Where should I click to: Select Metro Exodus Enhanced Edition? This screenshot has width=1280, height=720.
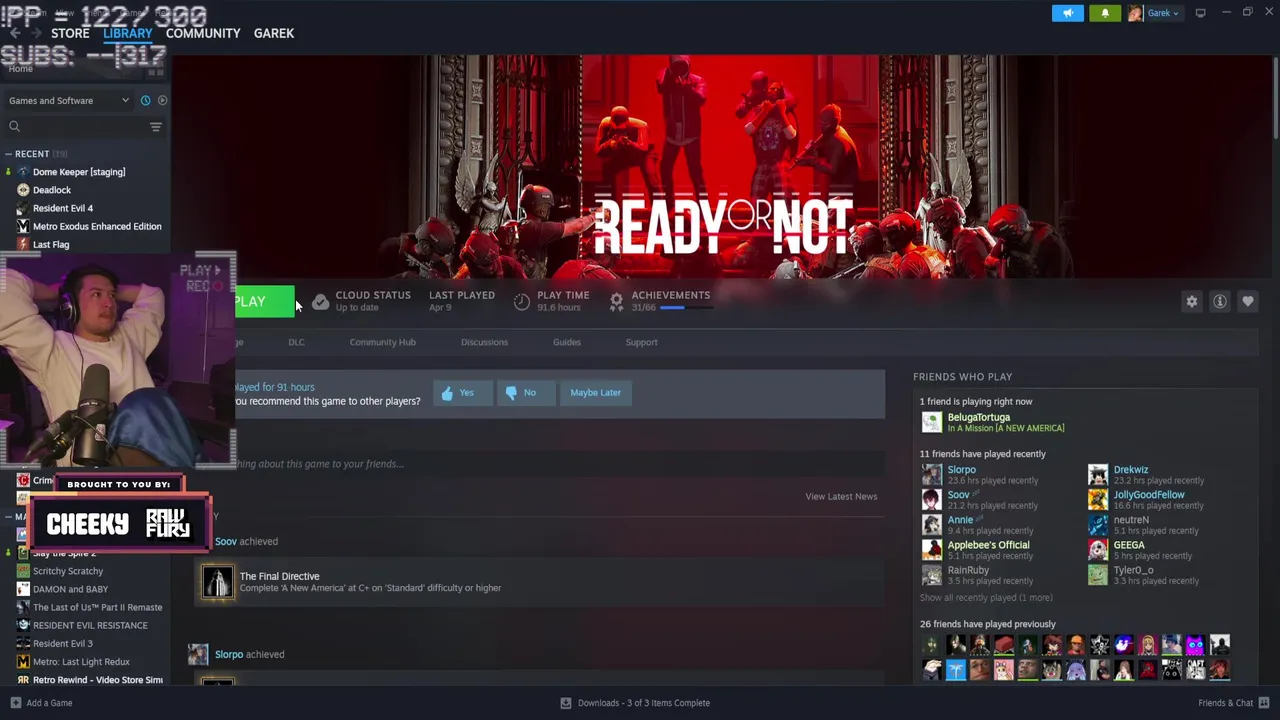pyautogui.click(x=97, y=226)
